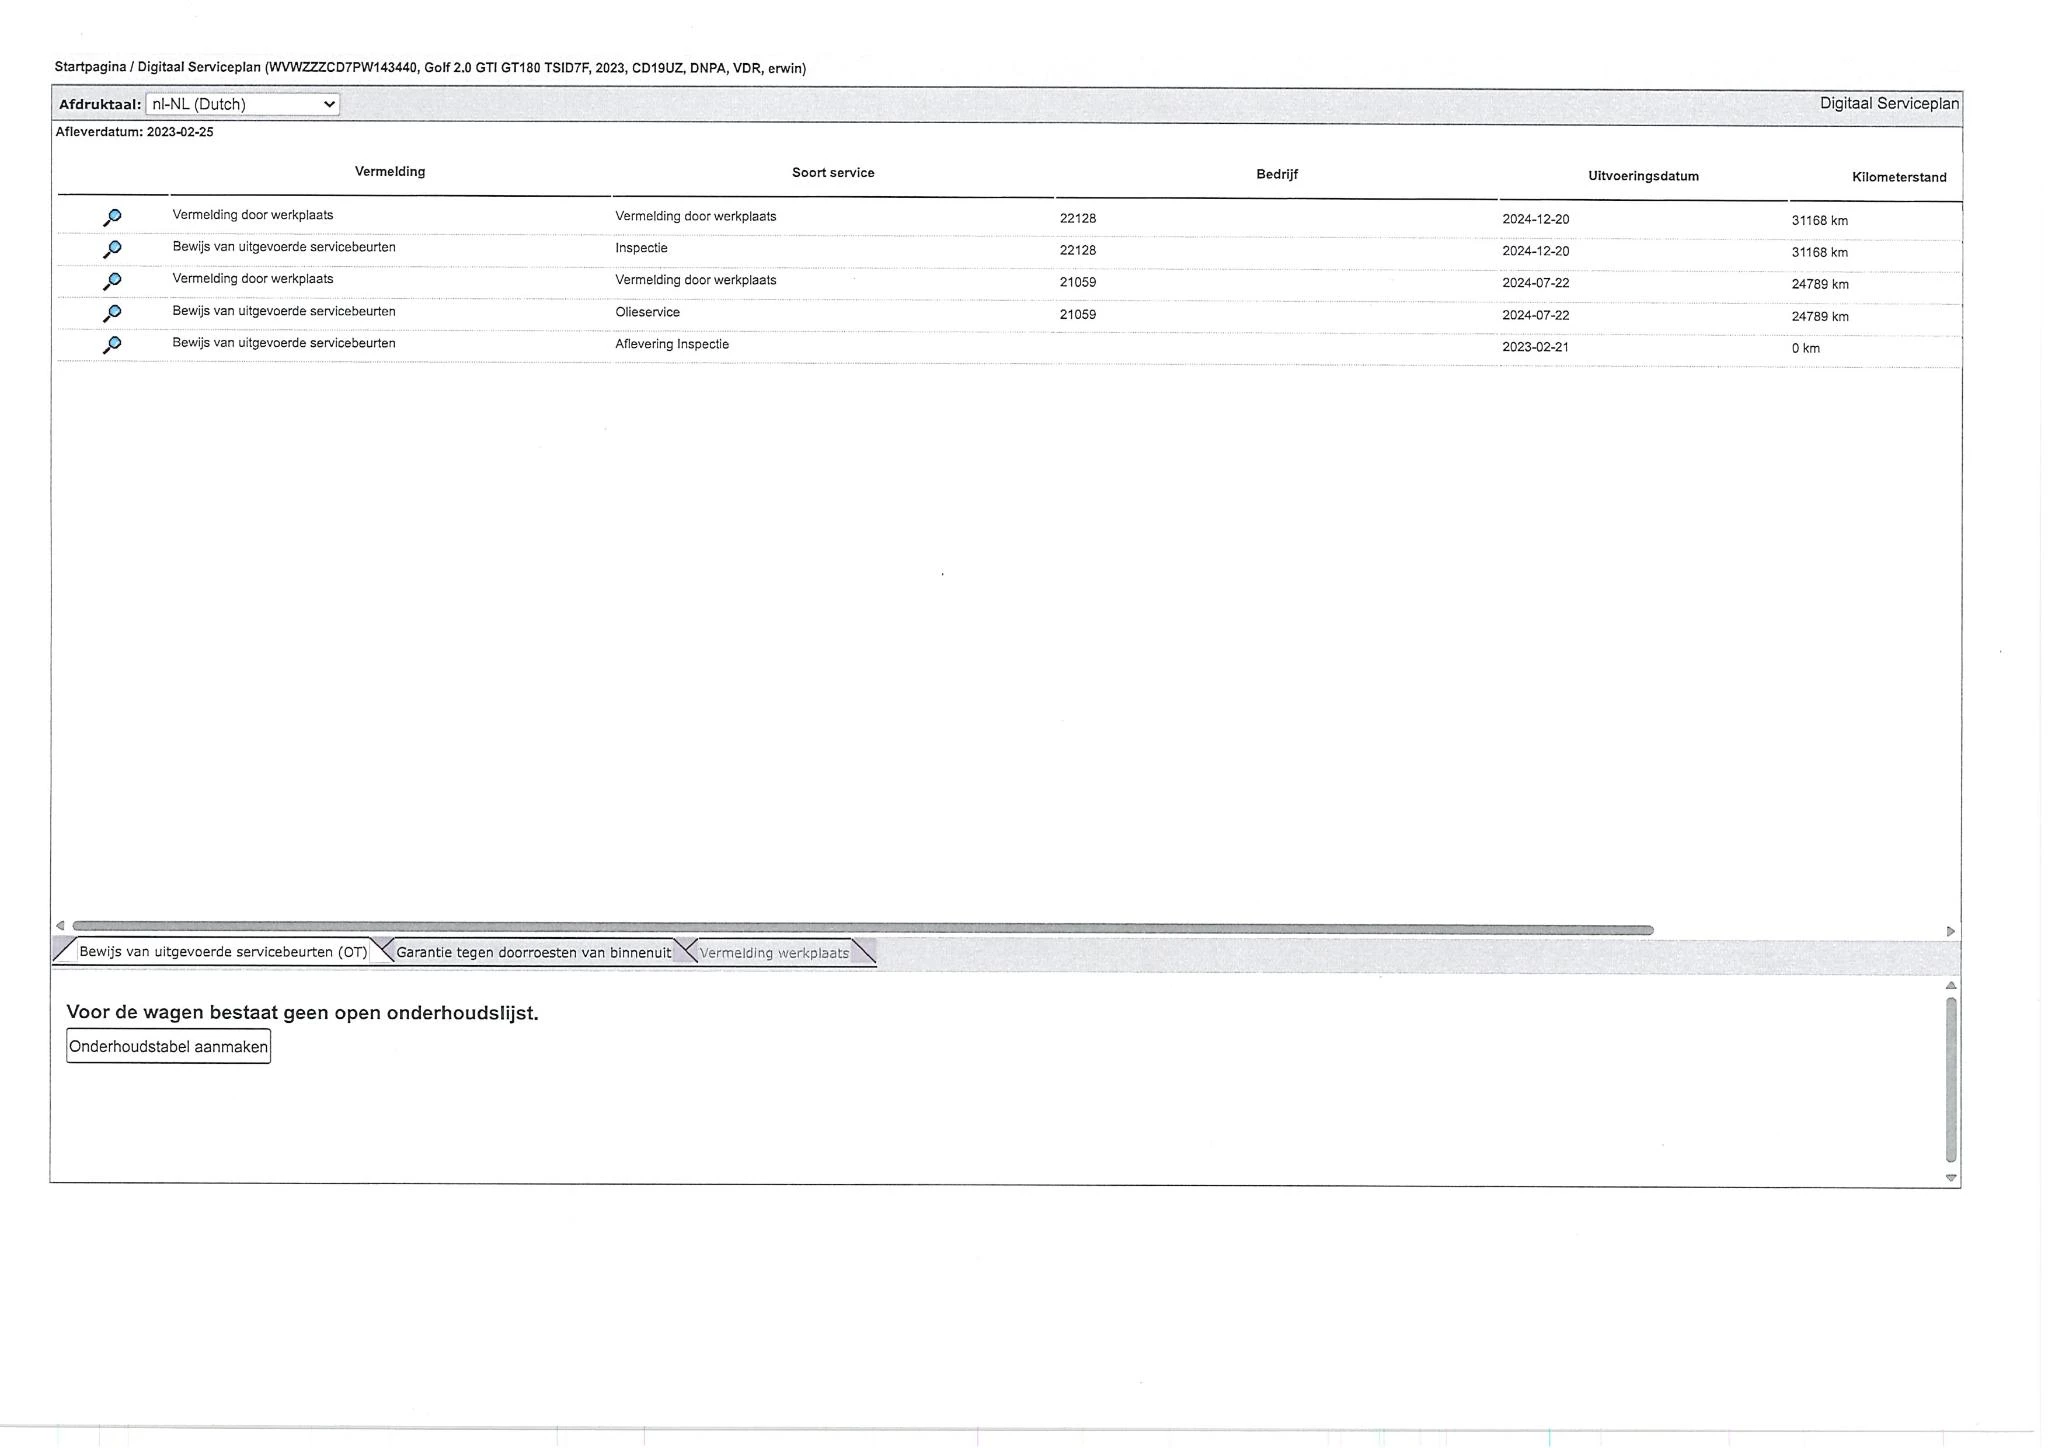
Task: Click down arrow of lower vertical scrollbar
Action: [1951, 1178]
